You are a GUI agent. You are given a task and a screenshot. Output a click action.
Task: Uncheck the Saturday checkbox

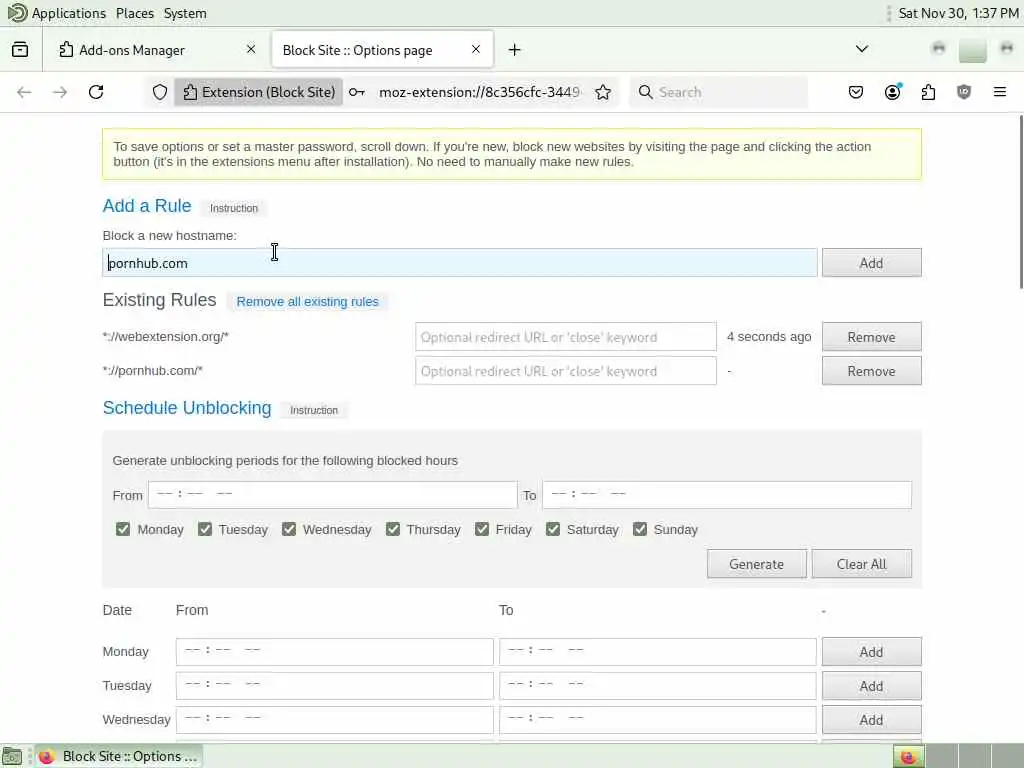point(553,529)
